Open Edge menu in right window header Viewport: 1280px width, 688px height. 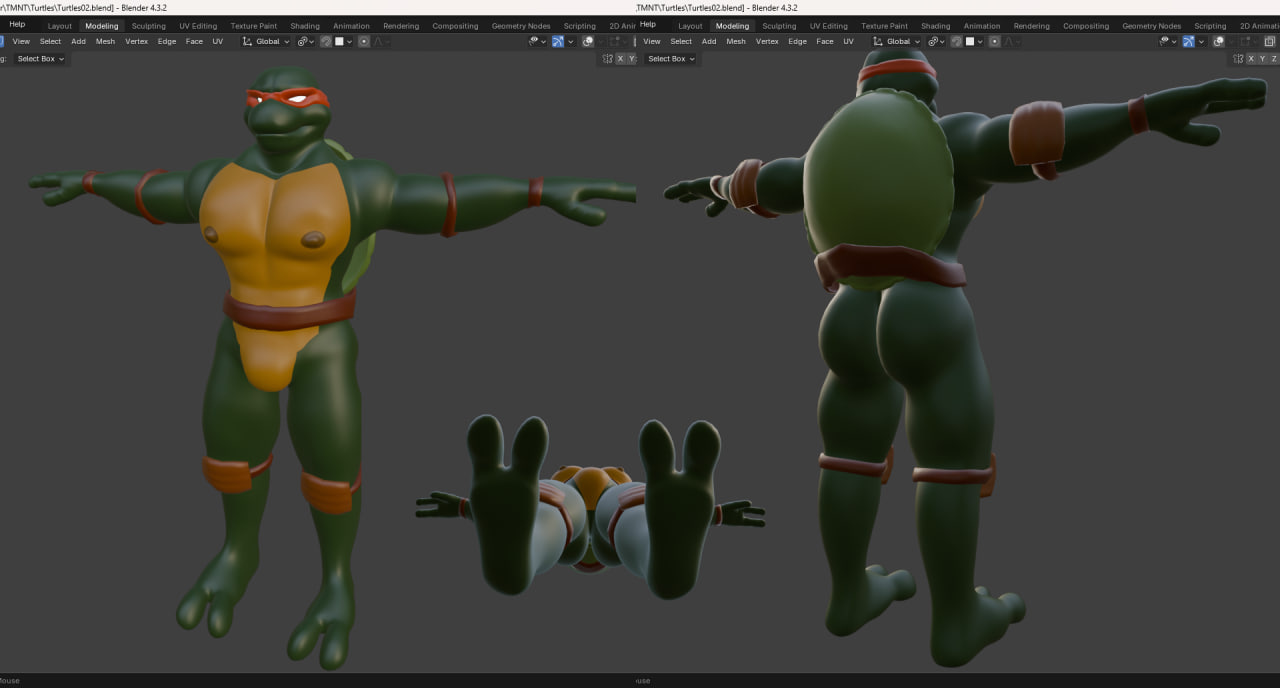click(x=797, y=41)
